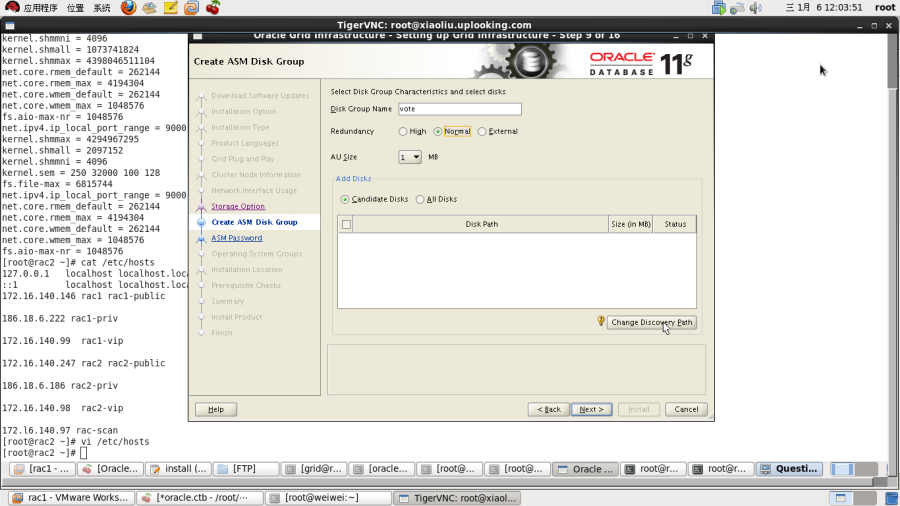Switch to *oracle.ctb - /root/ window
900x506 pixels.
pyautogui.click(x=200, y=498)
